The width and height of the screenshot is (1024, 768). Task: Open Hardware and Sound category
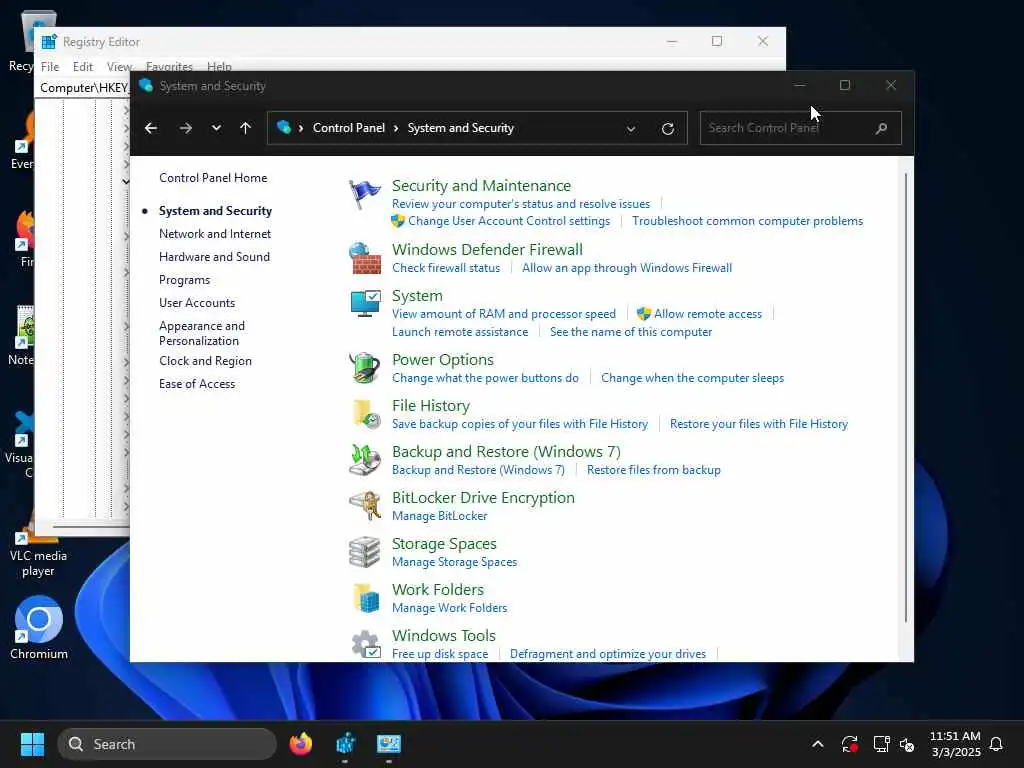pyautogui.click(x=214, y=257)
